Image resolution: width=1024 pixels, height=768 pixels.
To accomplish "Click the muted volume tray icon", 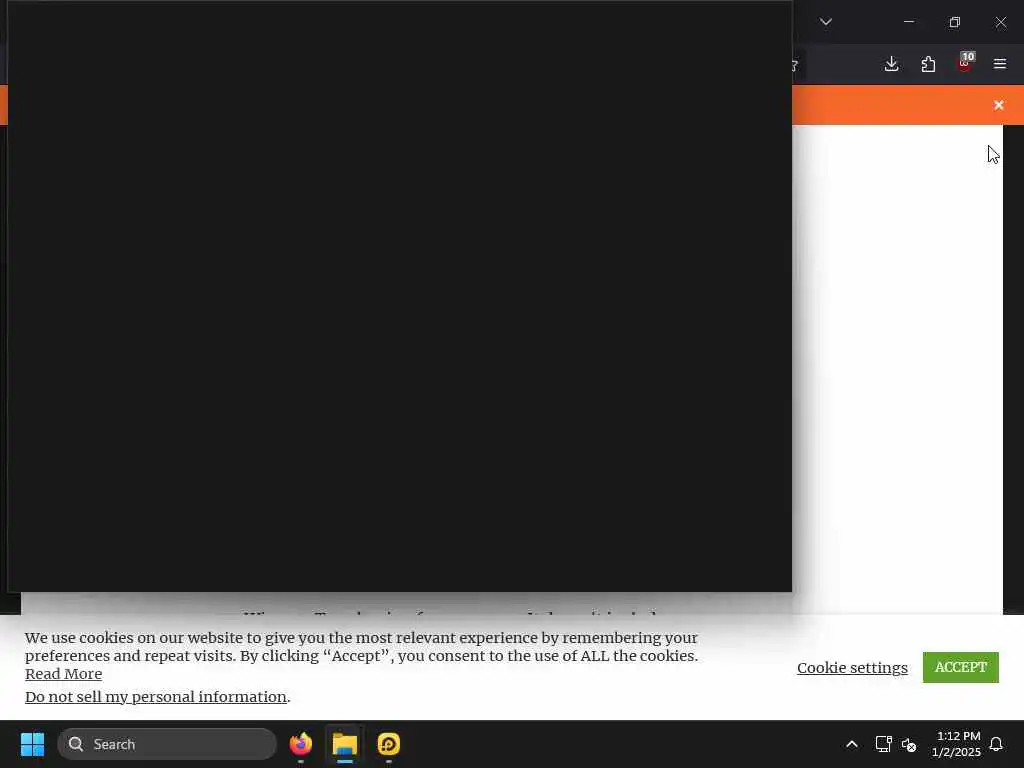I will (x=909, y=744).
